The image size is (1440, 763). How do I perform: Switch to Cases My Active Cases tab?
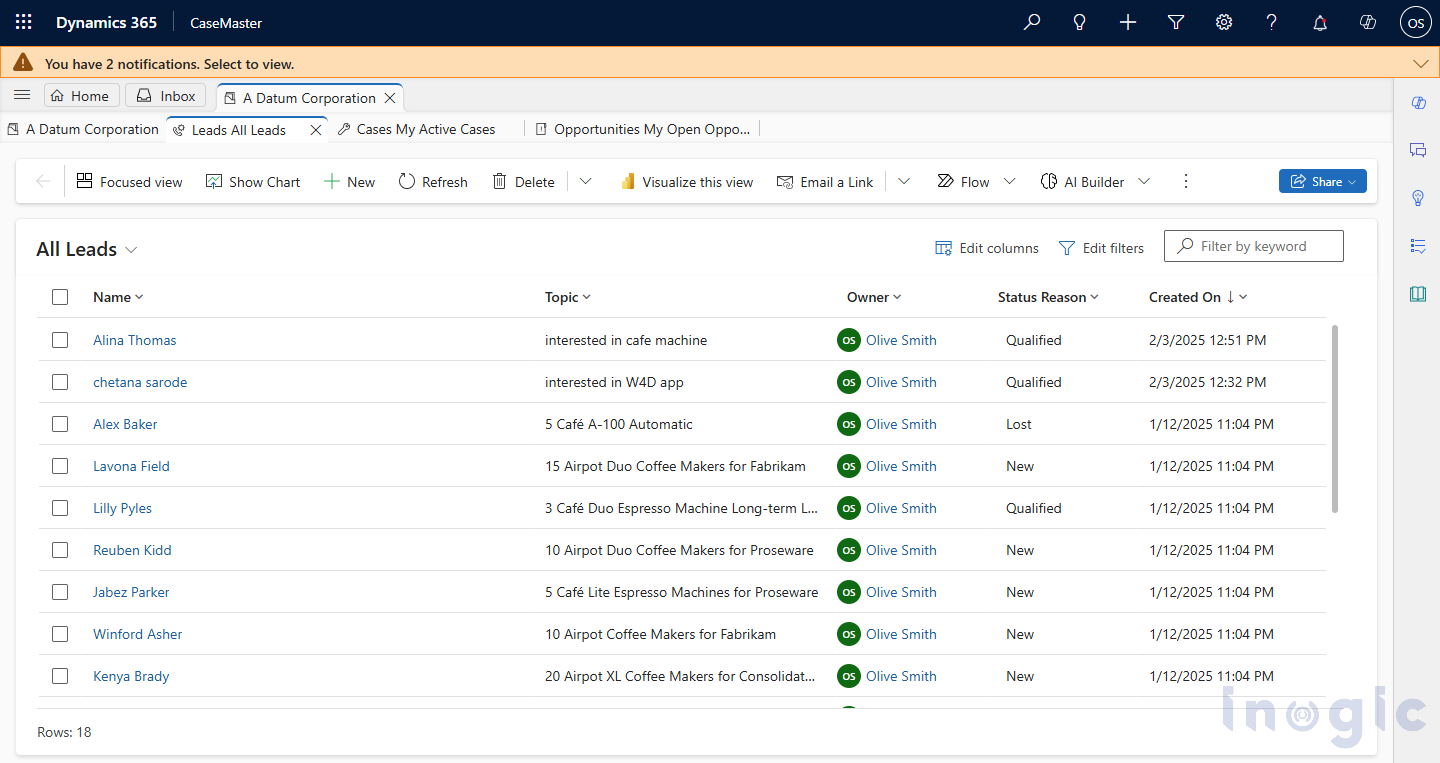417,129
